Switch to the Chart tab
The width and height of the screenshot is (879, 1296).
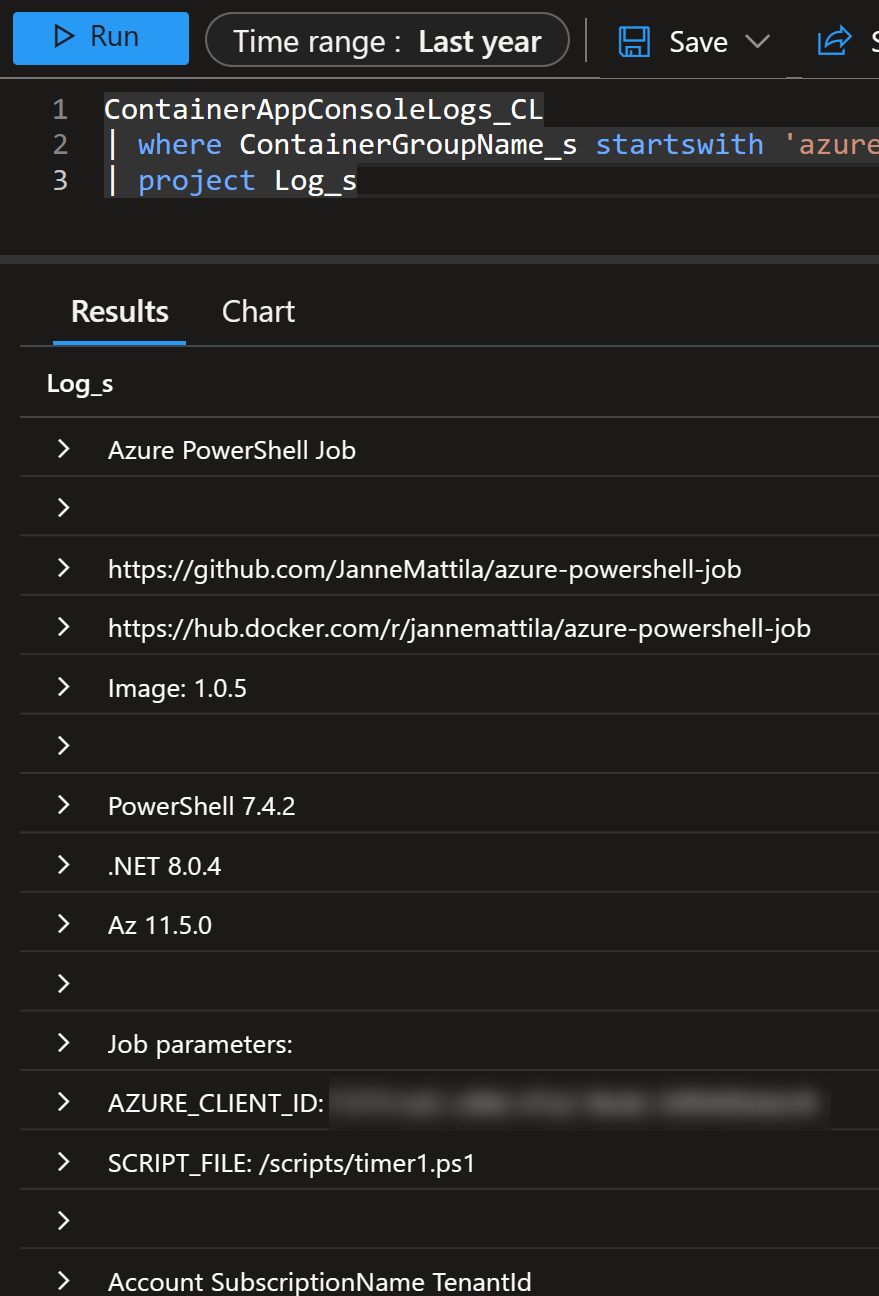(x=258, y=311)
